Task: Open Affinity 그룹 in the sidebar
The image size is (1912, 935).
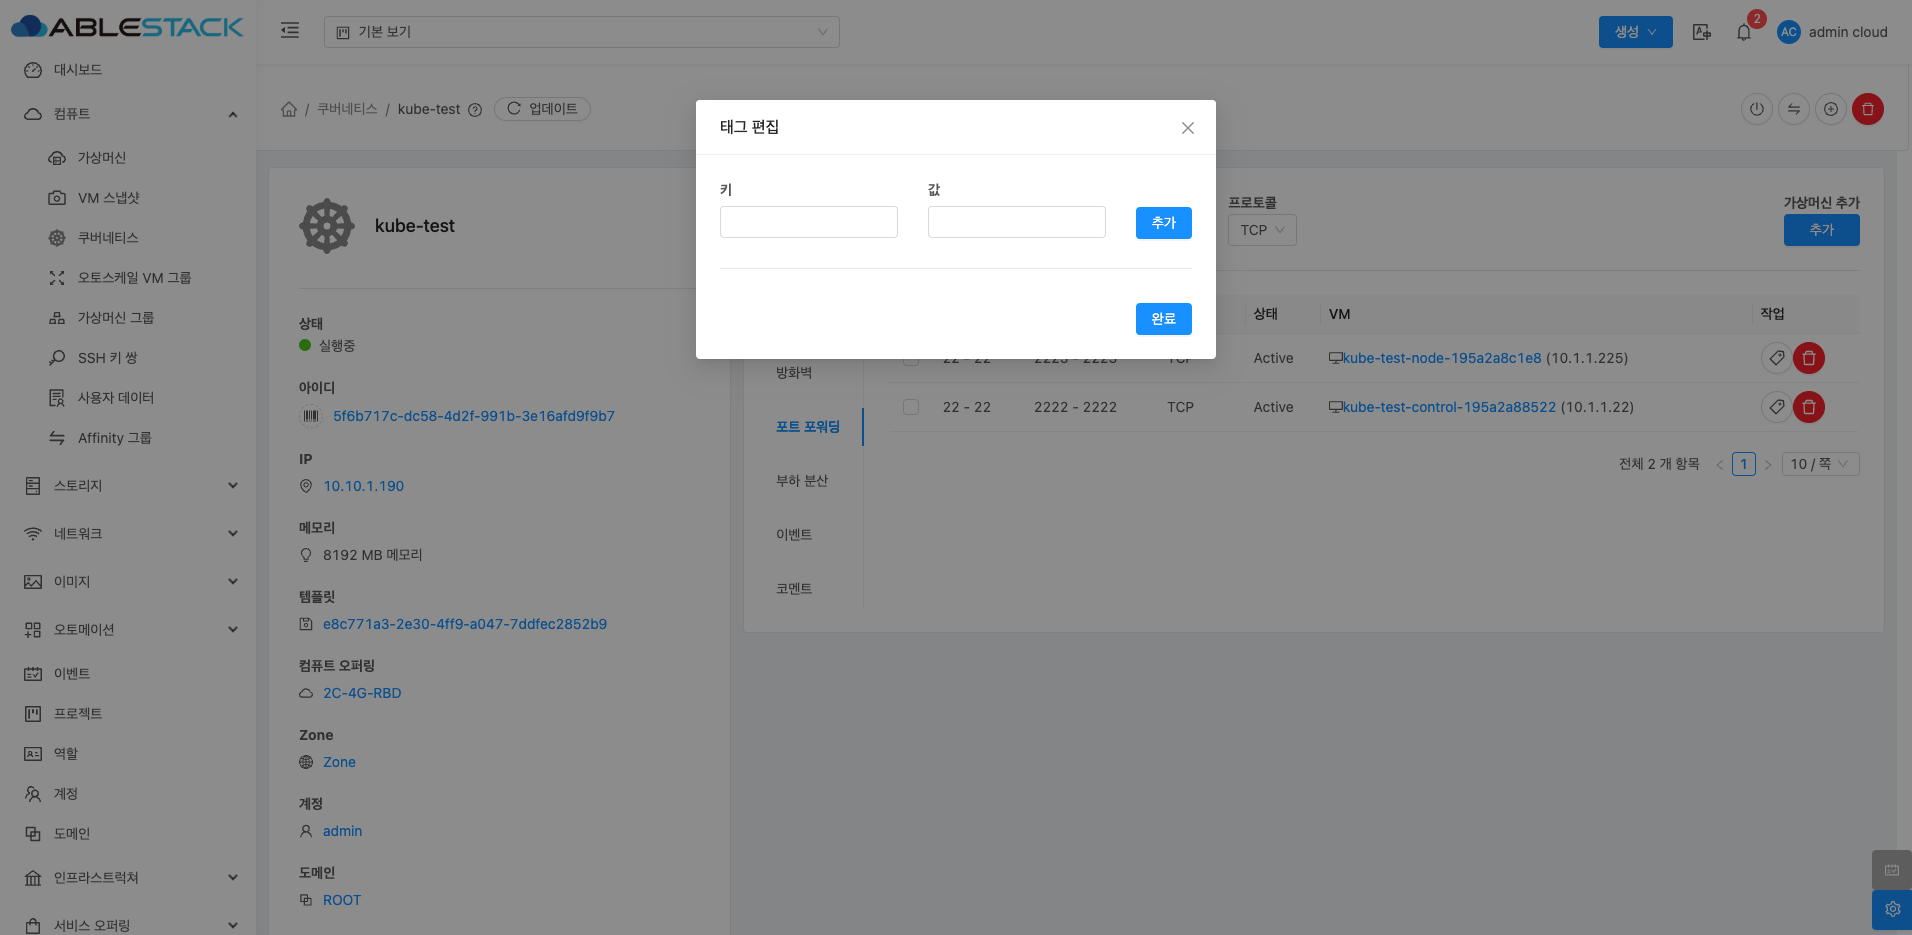Action: pyautogui.click(x=115, y=438)
